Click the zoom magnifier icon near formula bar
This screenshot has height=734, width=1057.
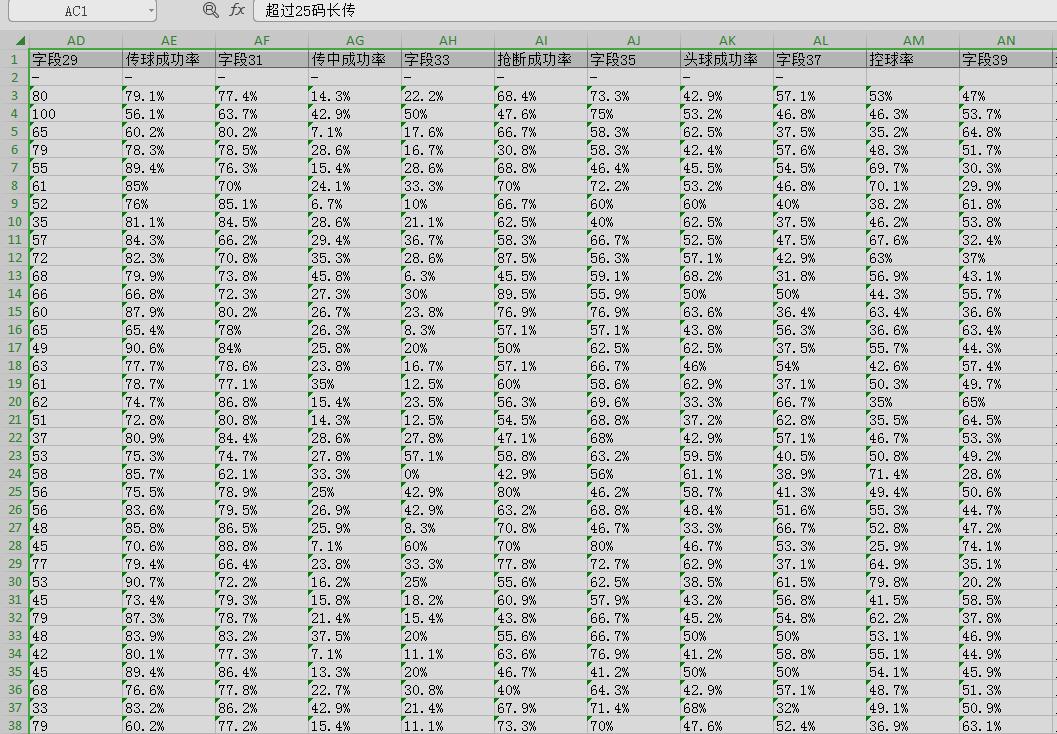[x=210, y=10]
